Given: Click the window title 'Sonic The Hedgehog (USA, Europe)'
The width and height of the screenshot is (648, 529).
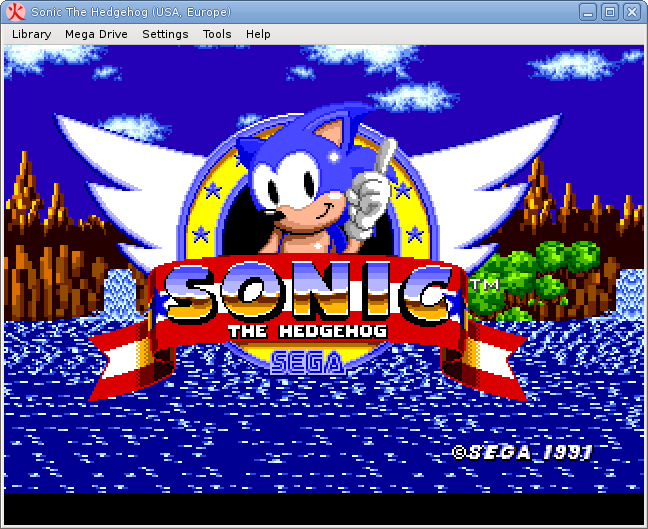Looking at the screenshot, I should coord(131,12).
